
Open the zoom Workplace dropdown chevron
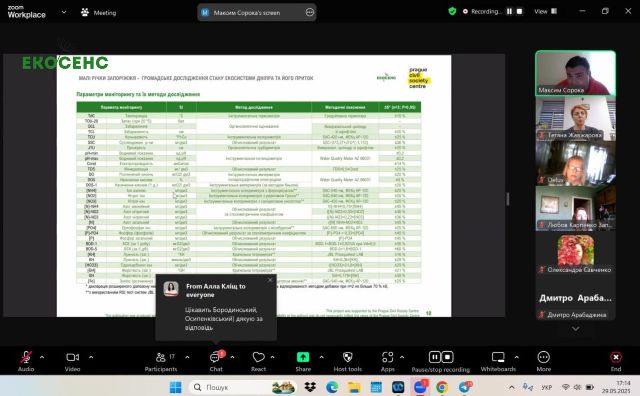click(x=64, y=12)
